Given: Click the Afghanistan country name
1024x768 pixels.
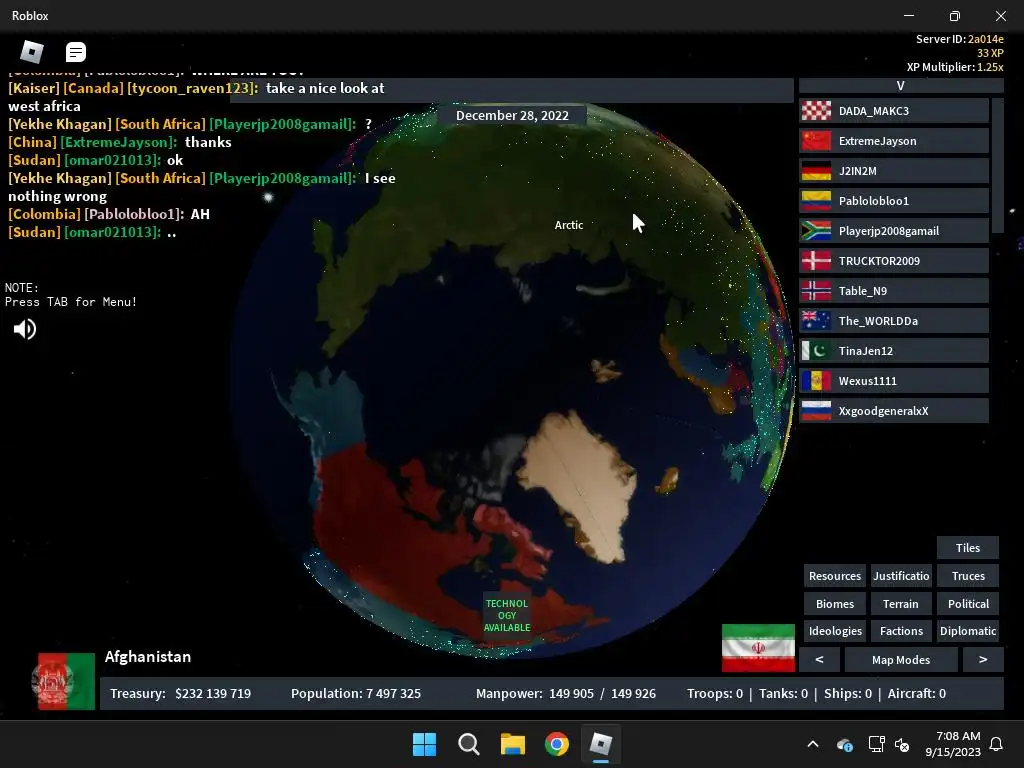Looking at the screenshot, I should 148,657.
